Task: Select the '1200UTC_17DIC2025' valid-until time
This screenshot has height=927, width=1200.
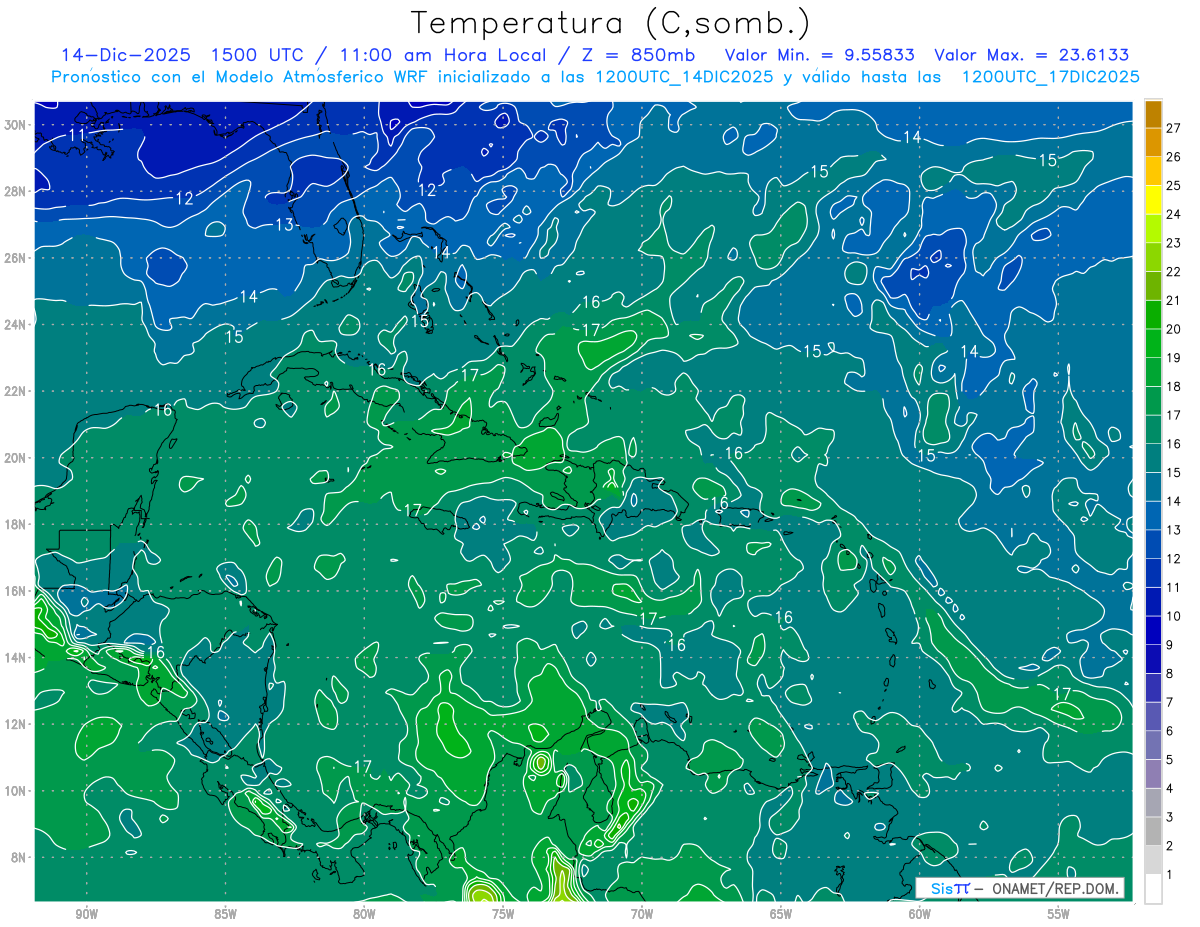Action: tap(1050, 77)
